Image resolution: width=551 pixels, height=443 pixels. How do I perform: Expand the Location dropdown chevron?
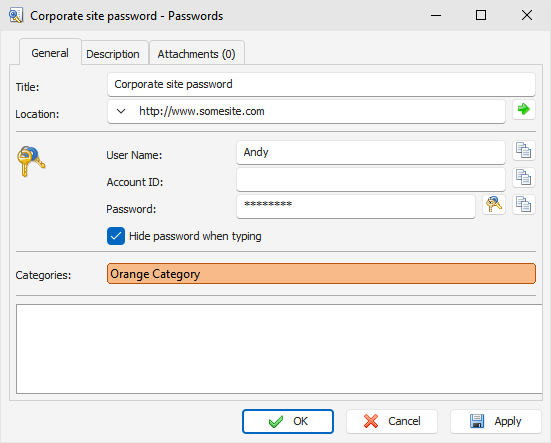coord(121,111)
